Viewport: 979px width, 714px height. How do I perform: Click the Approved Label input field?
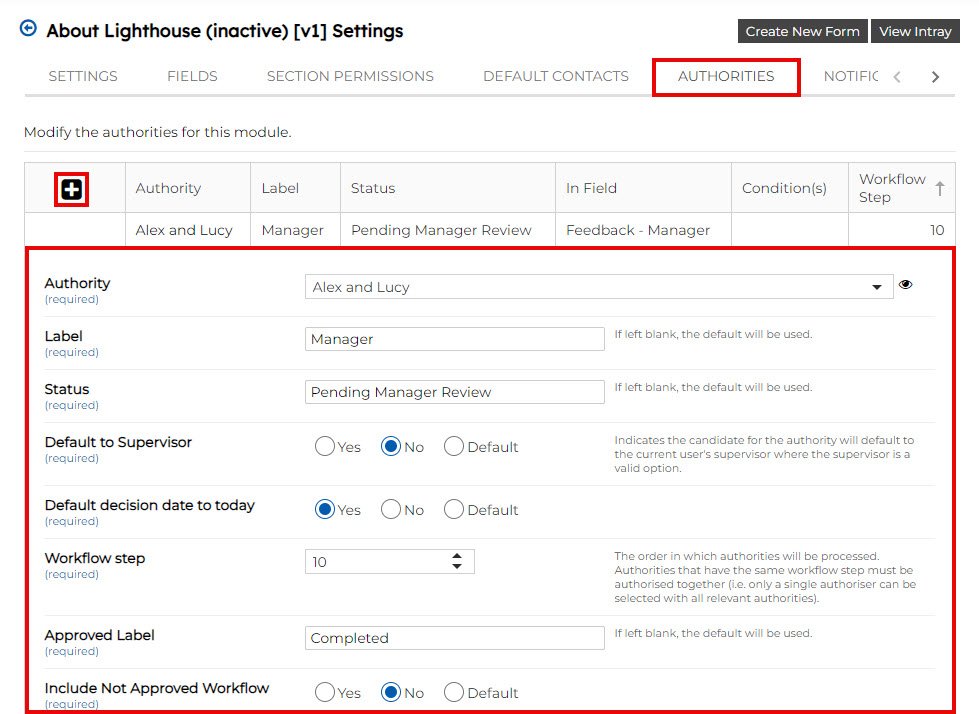tap(454, 638)
